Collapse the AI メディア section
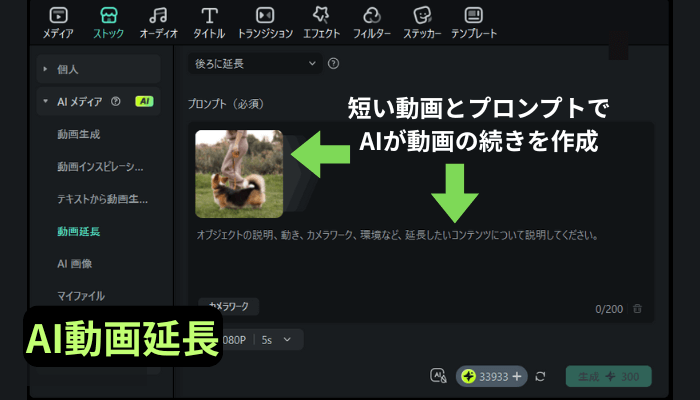This screenshot has width=700, height=400. [45, 101]
